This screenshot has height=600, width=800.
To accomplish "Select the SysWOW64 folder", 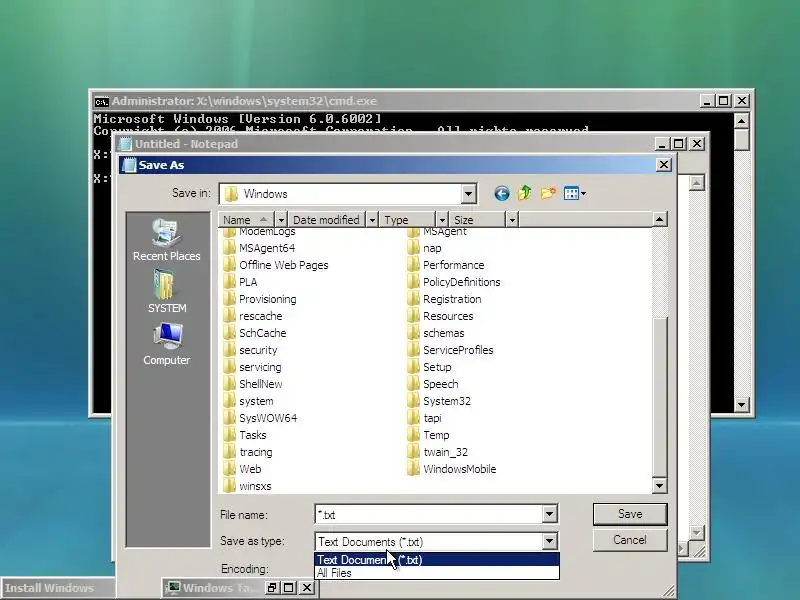I will click(260, 418).
